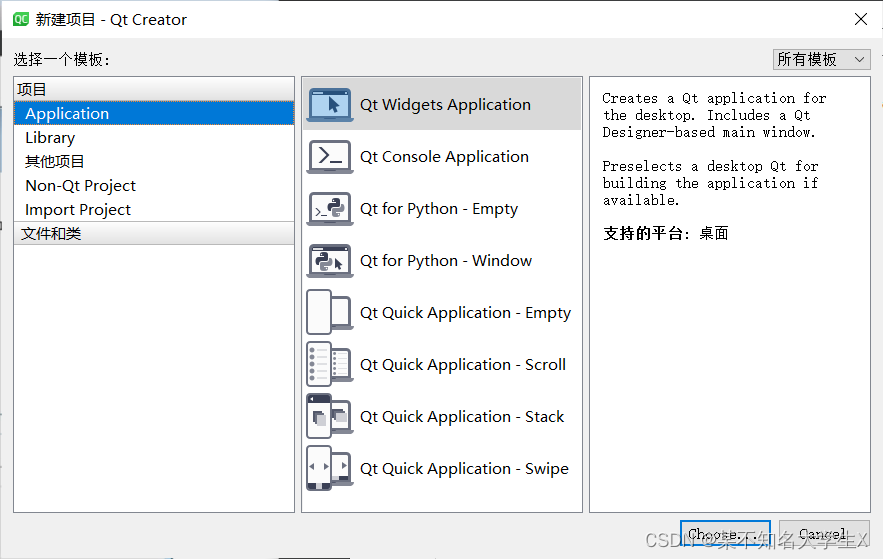883x559 pixels.
Task: Select the 其他项目 category
Action: (154, 162)
